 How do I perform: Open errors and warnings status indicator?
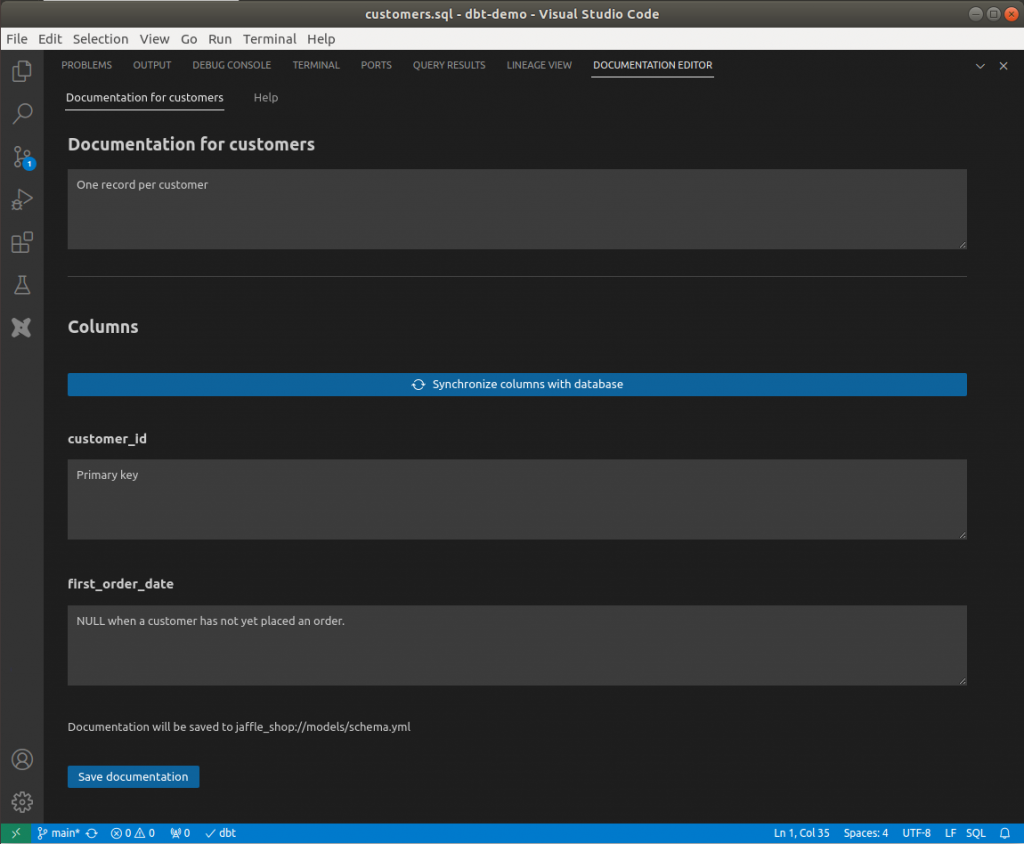point(133,833)
